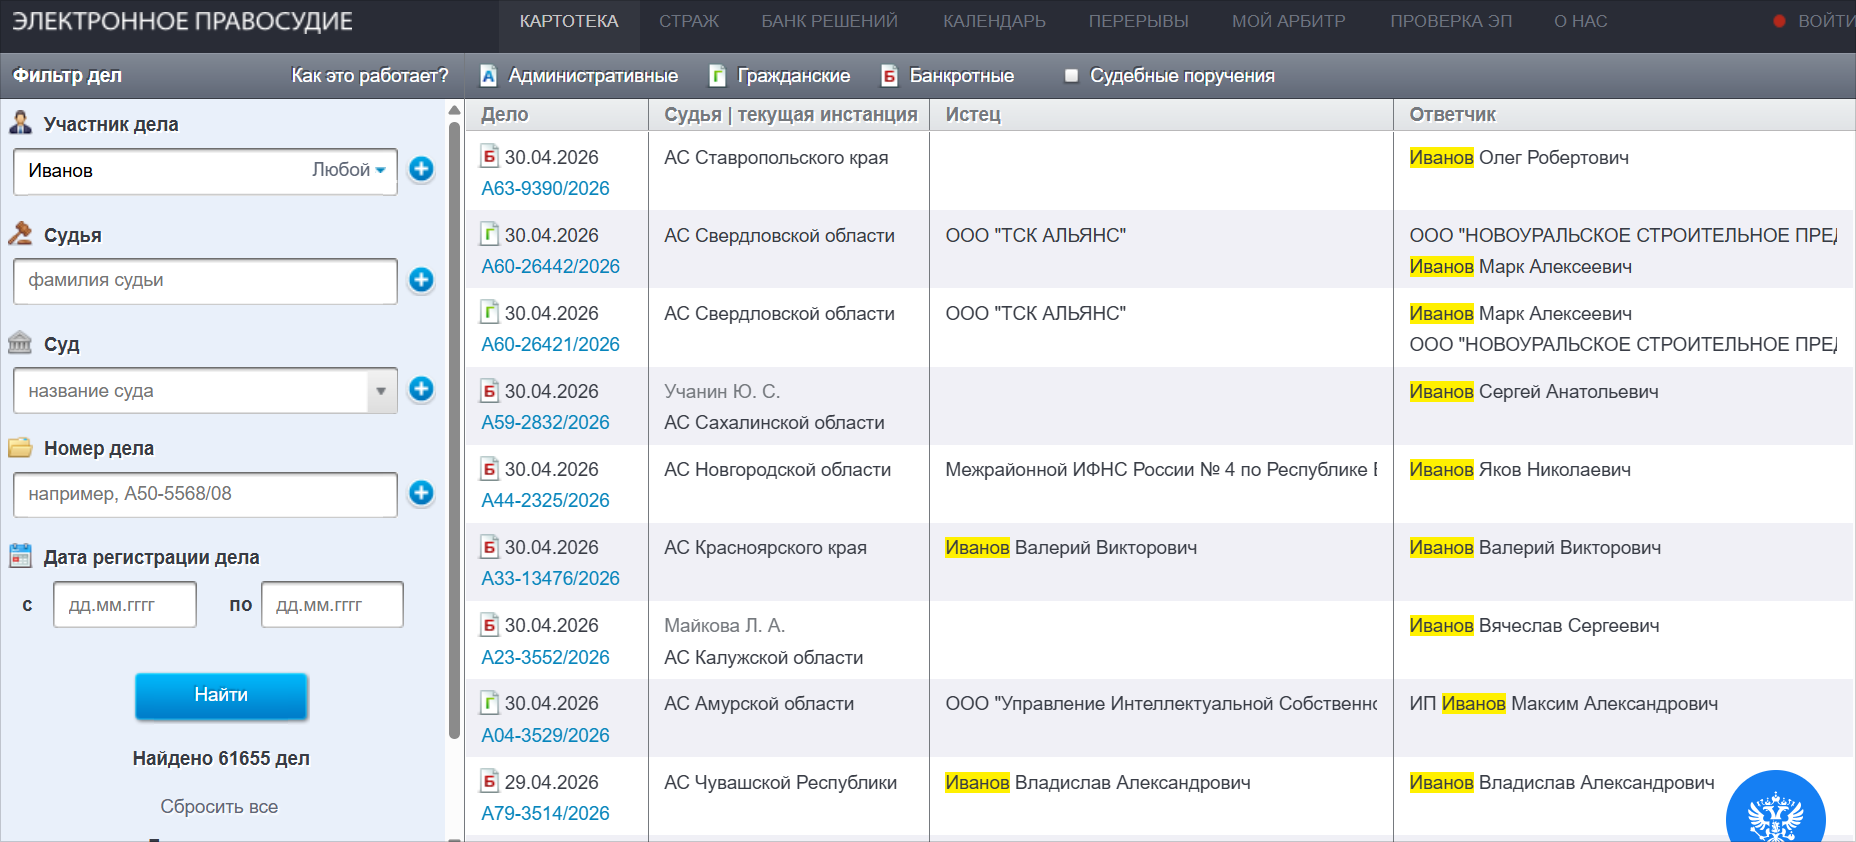Switch to the Банк решений tab
This screenshot has height=842, width=1856.
[x=829, y=21]
